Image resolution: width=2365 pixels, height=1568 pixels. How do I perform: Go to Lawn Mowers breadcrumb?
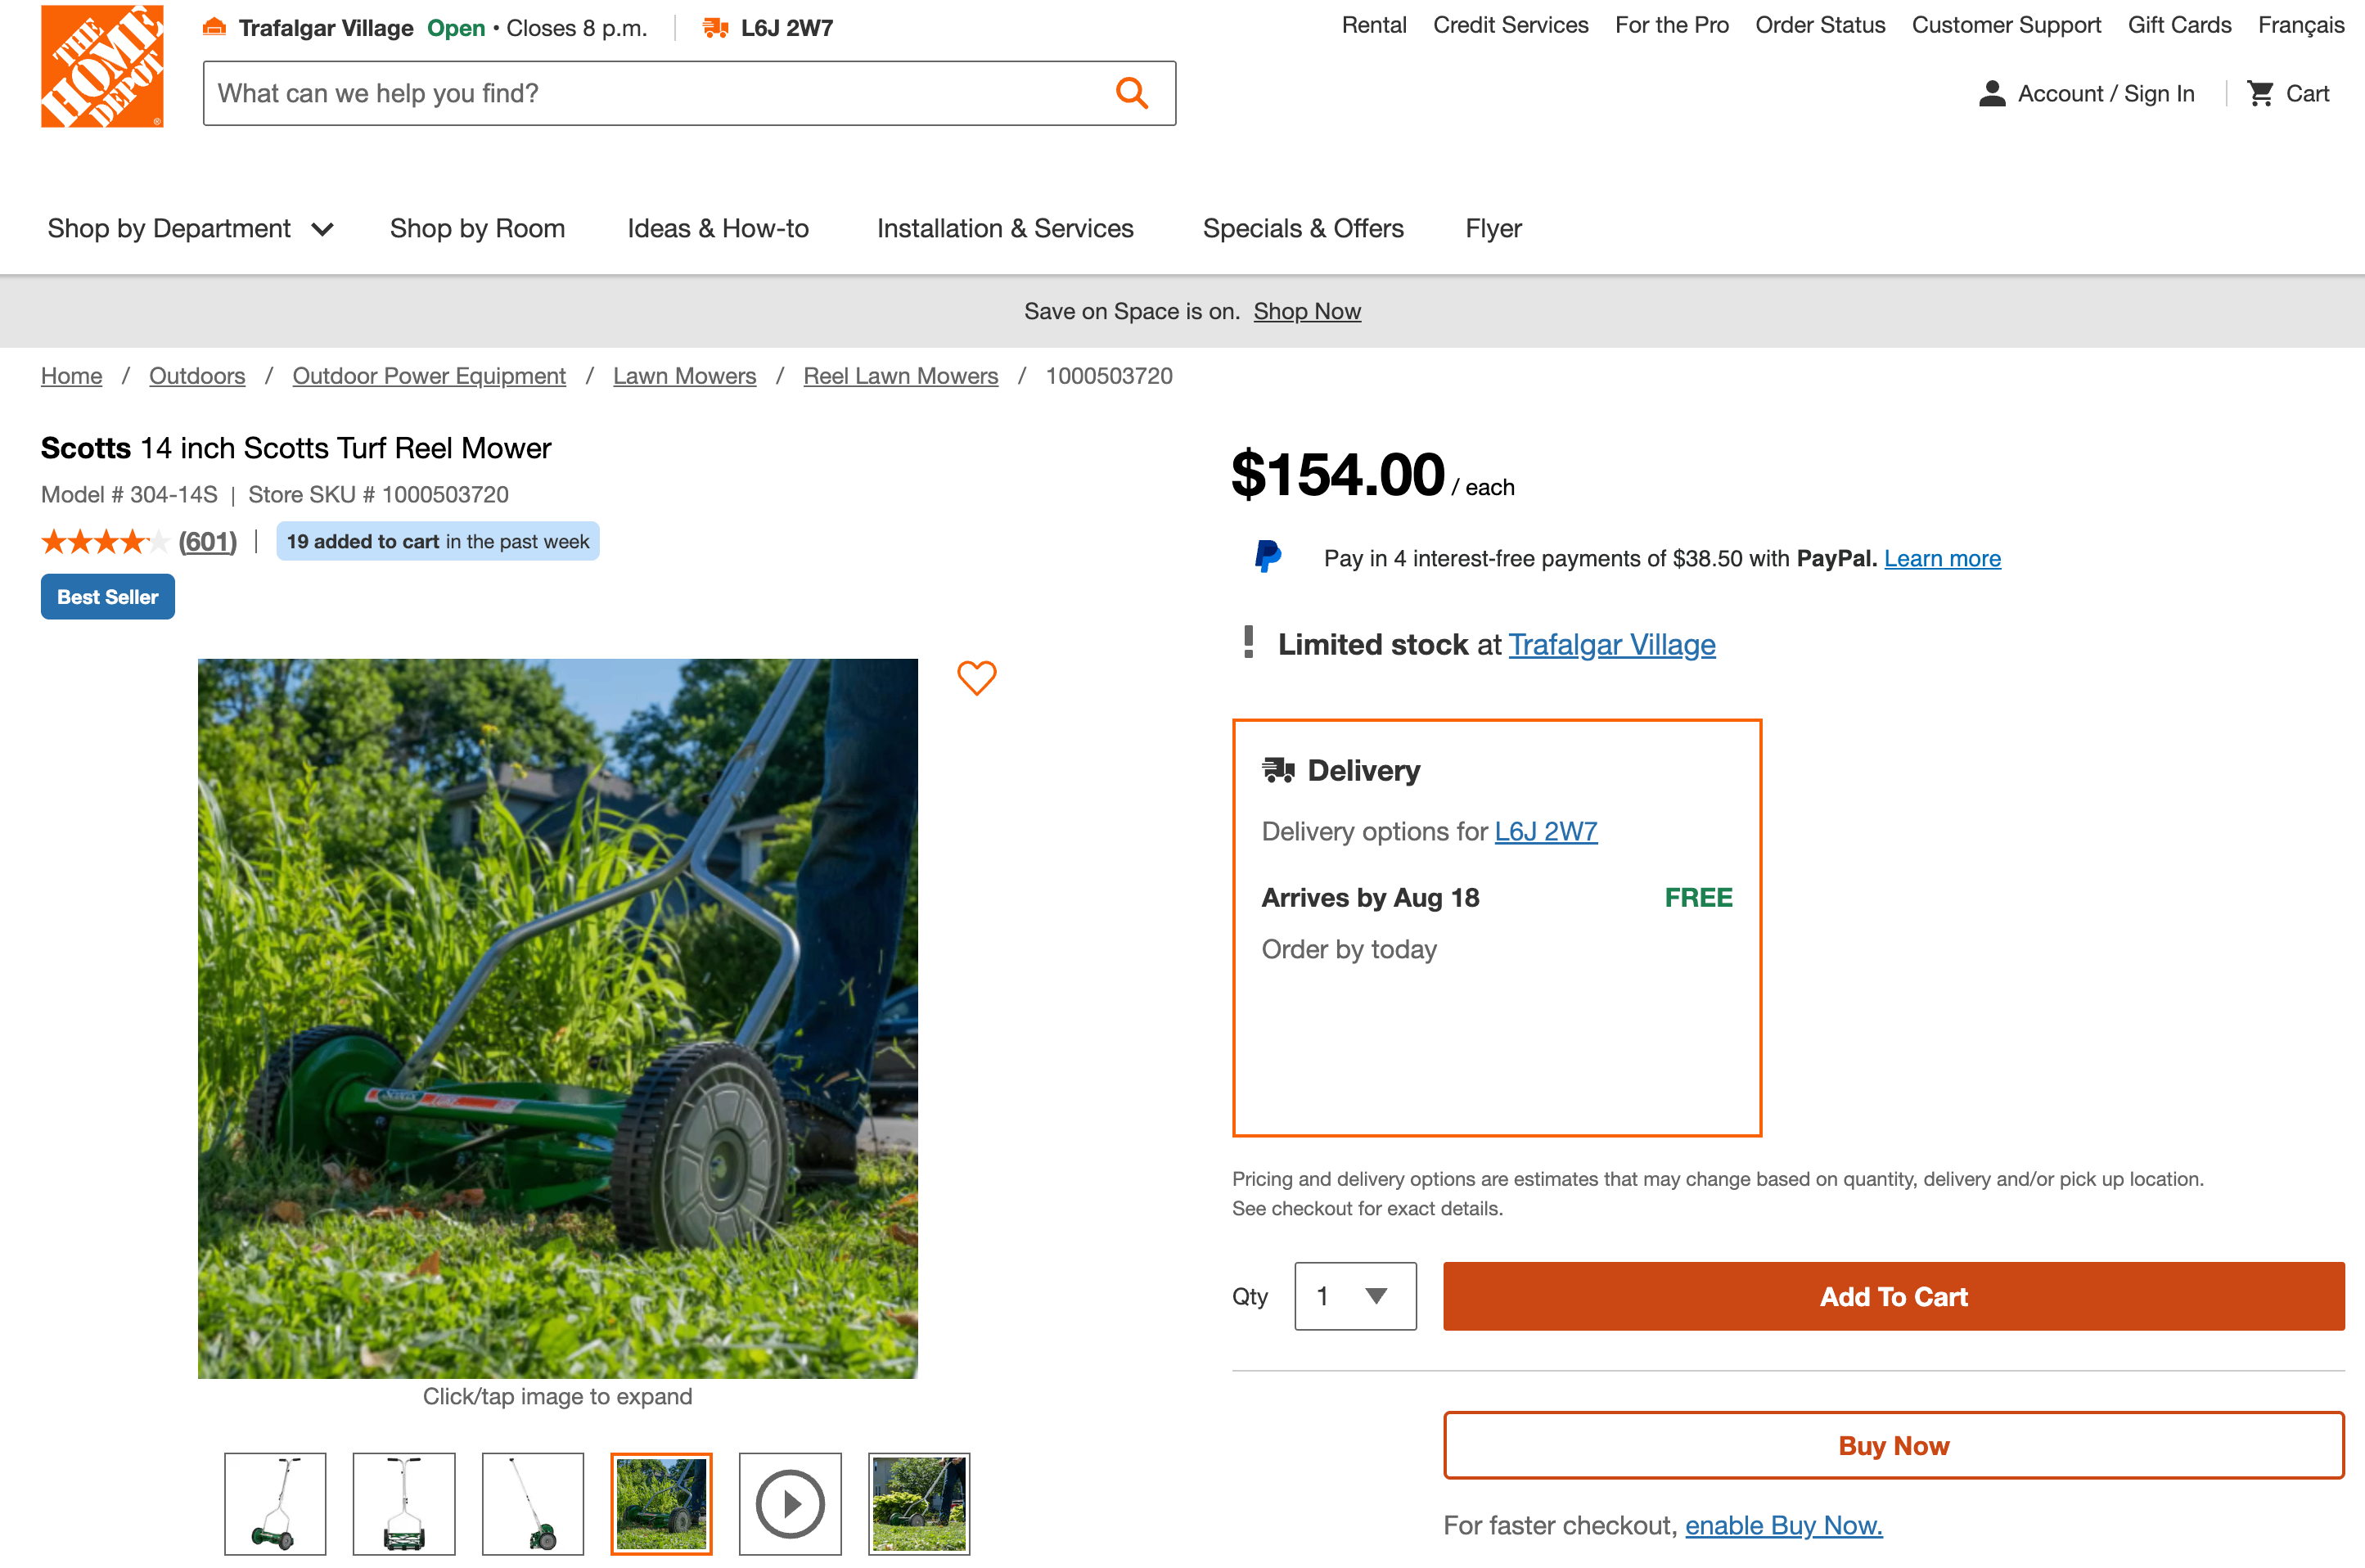click(x=684, y=376)
